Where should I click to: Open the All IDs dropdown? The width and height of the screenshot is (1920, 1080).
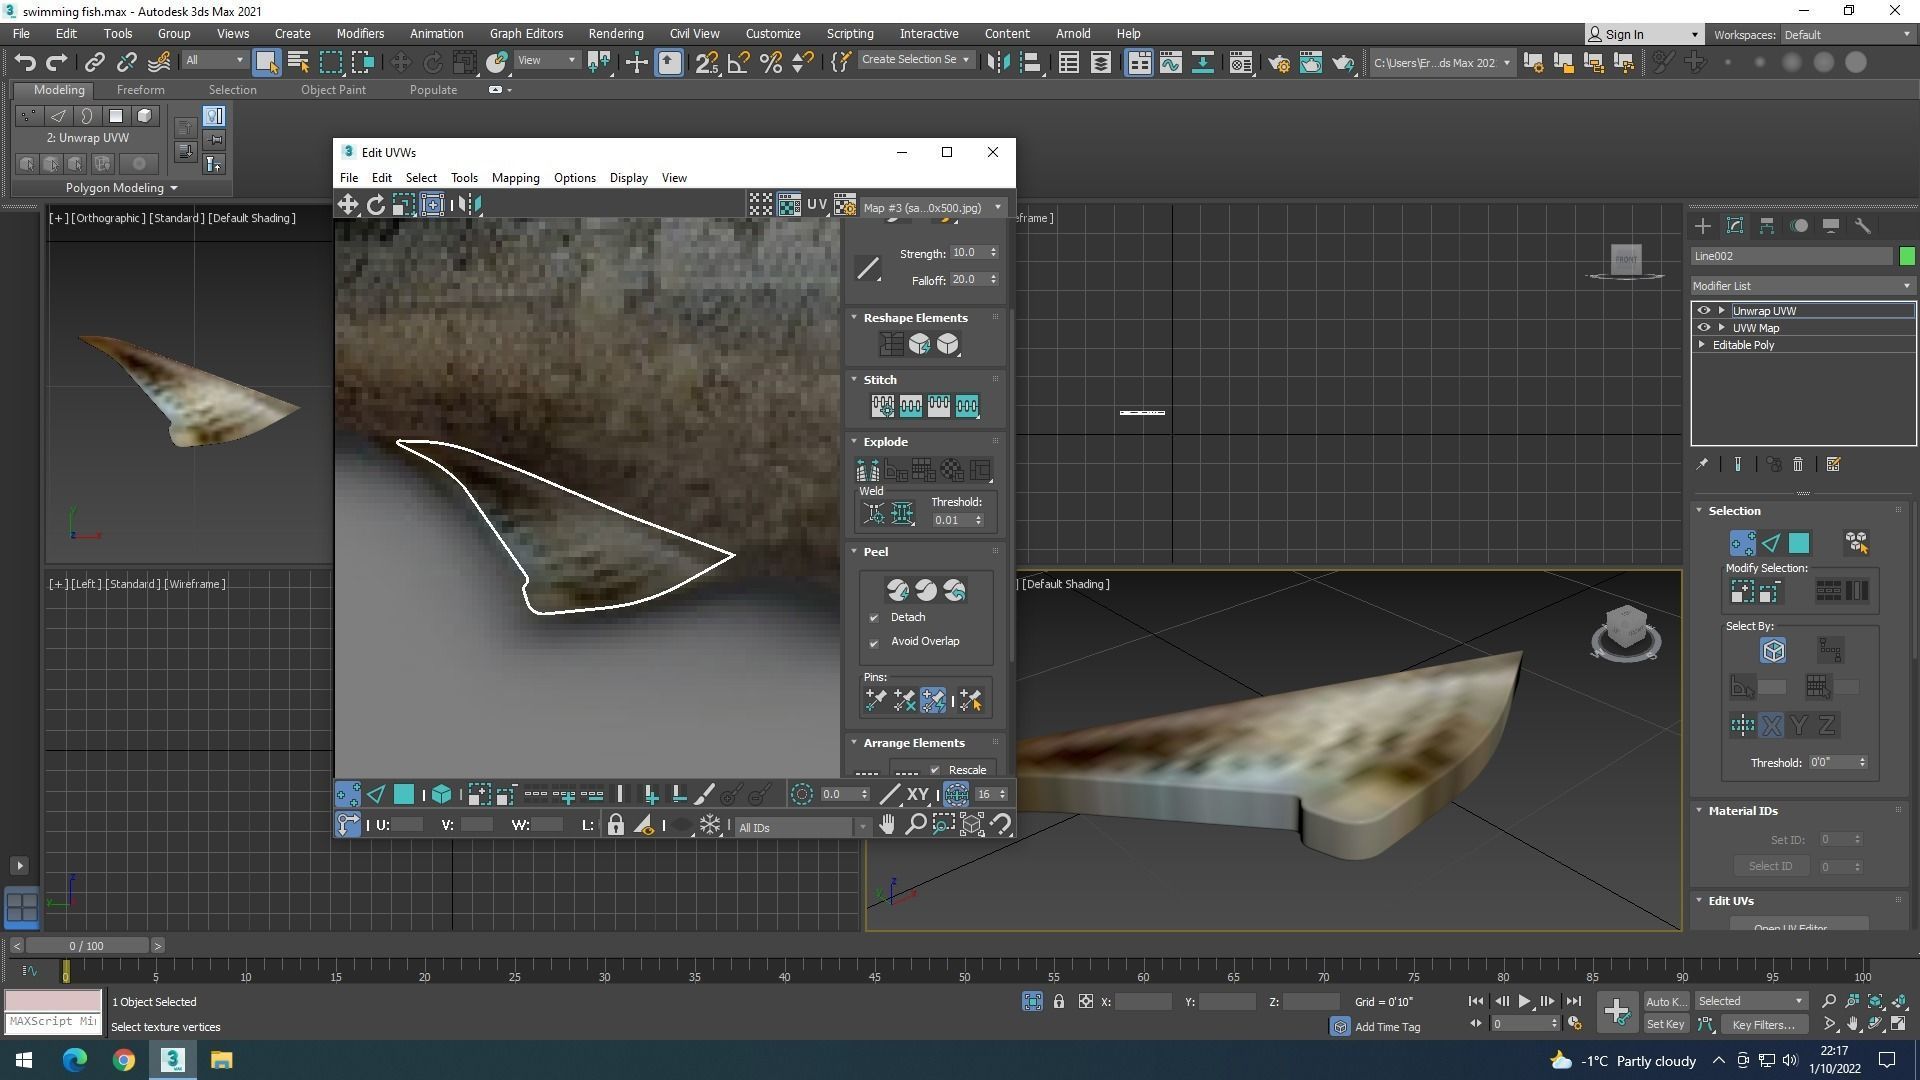[x=803, y=827]
